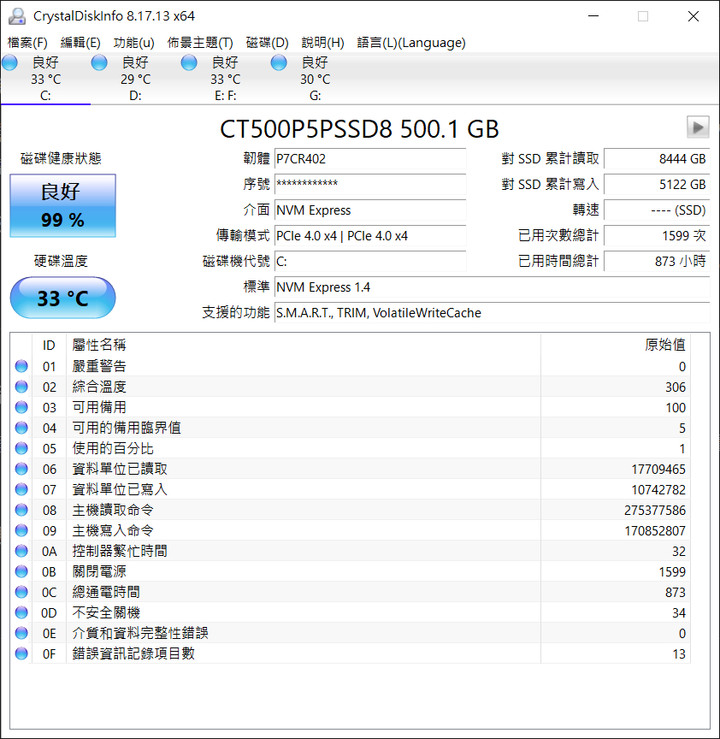Click total host writes value 5122 GB
720x739 pixels.
(657, 184)
